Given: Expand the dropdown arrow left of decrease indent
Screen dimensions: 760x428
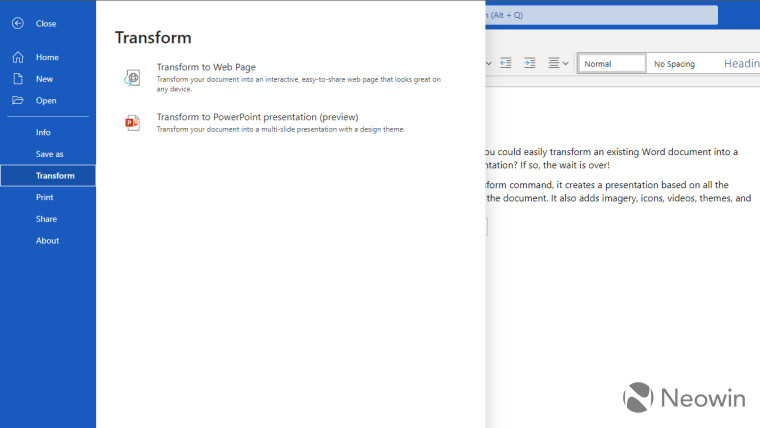Looking at the screenshot, I should [x=489, y=63].
